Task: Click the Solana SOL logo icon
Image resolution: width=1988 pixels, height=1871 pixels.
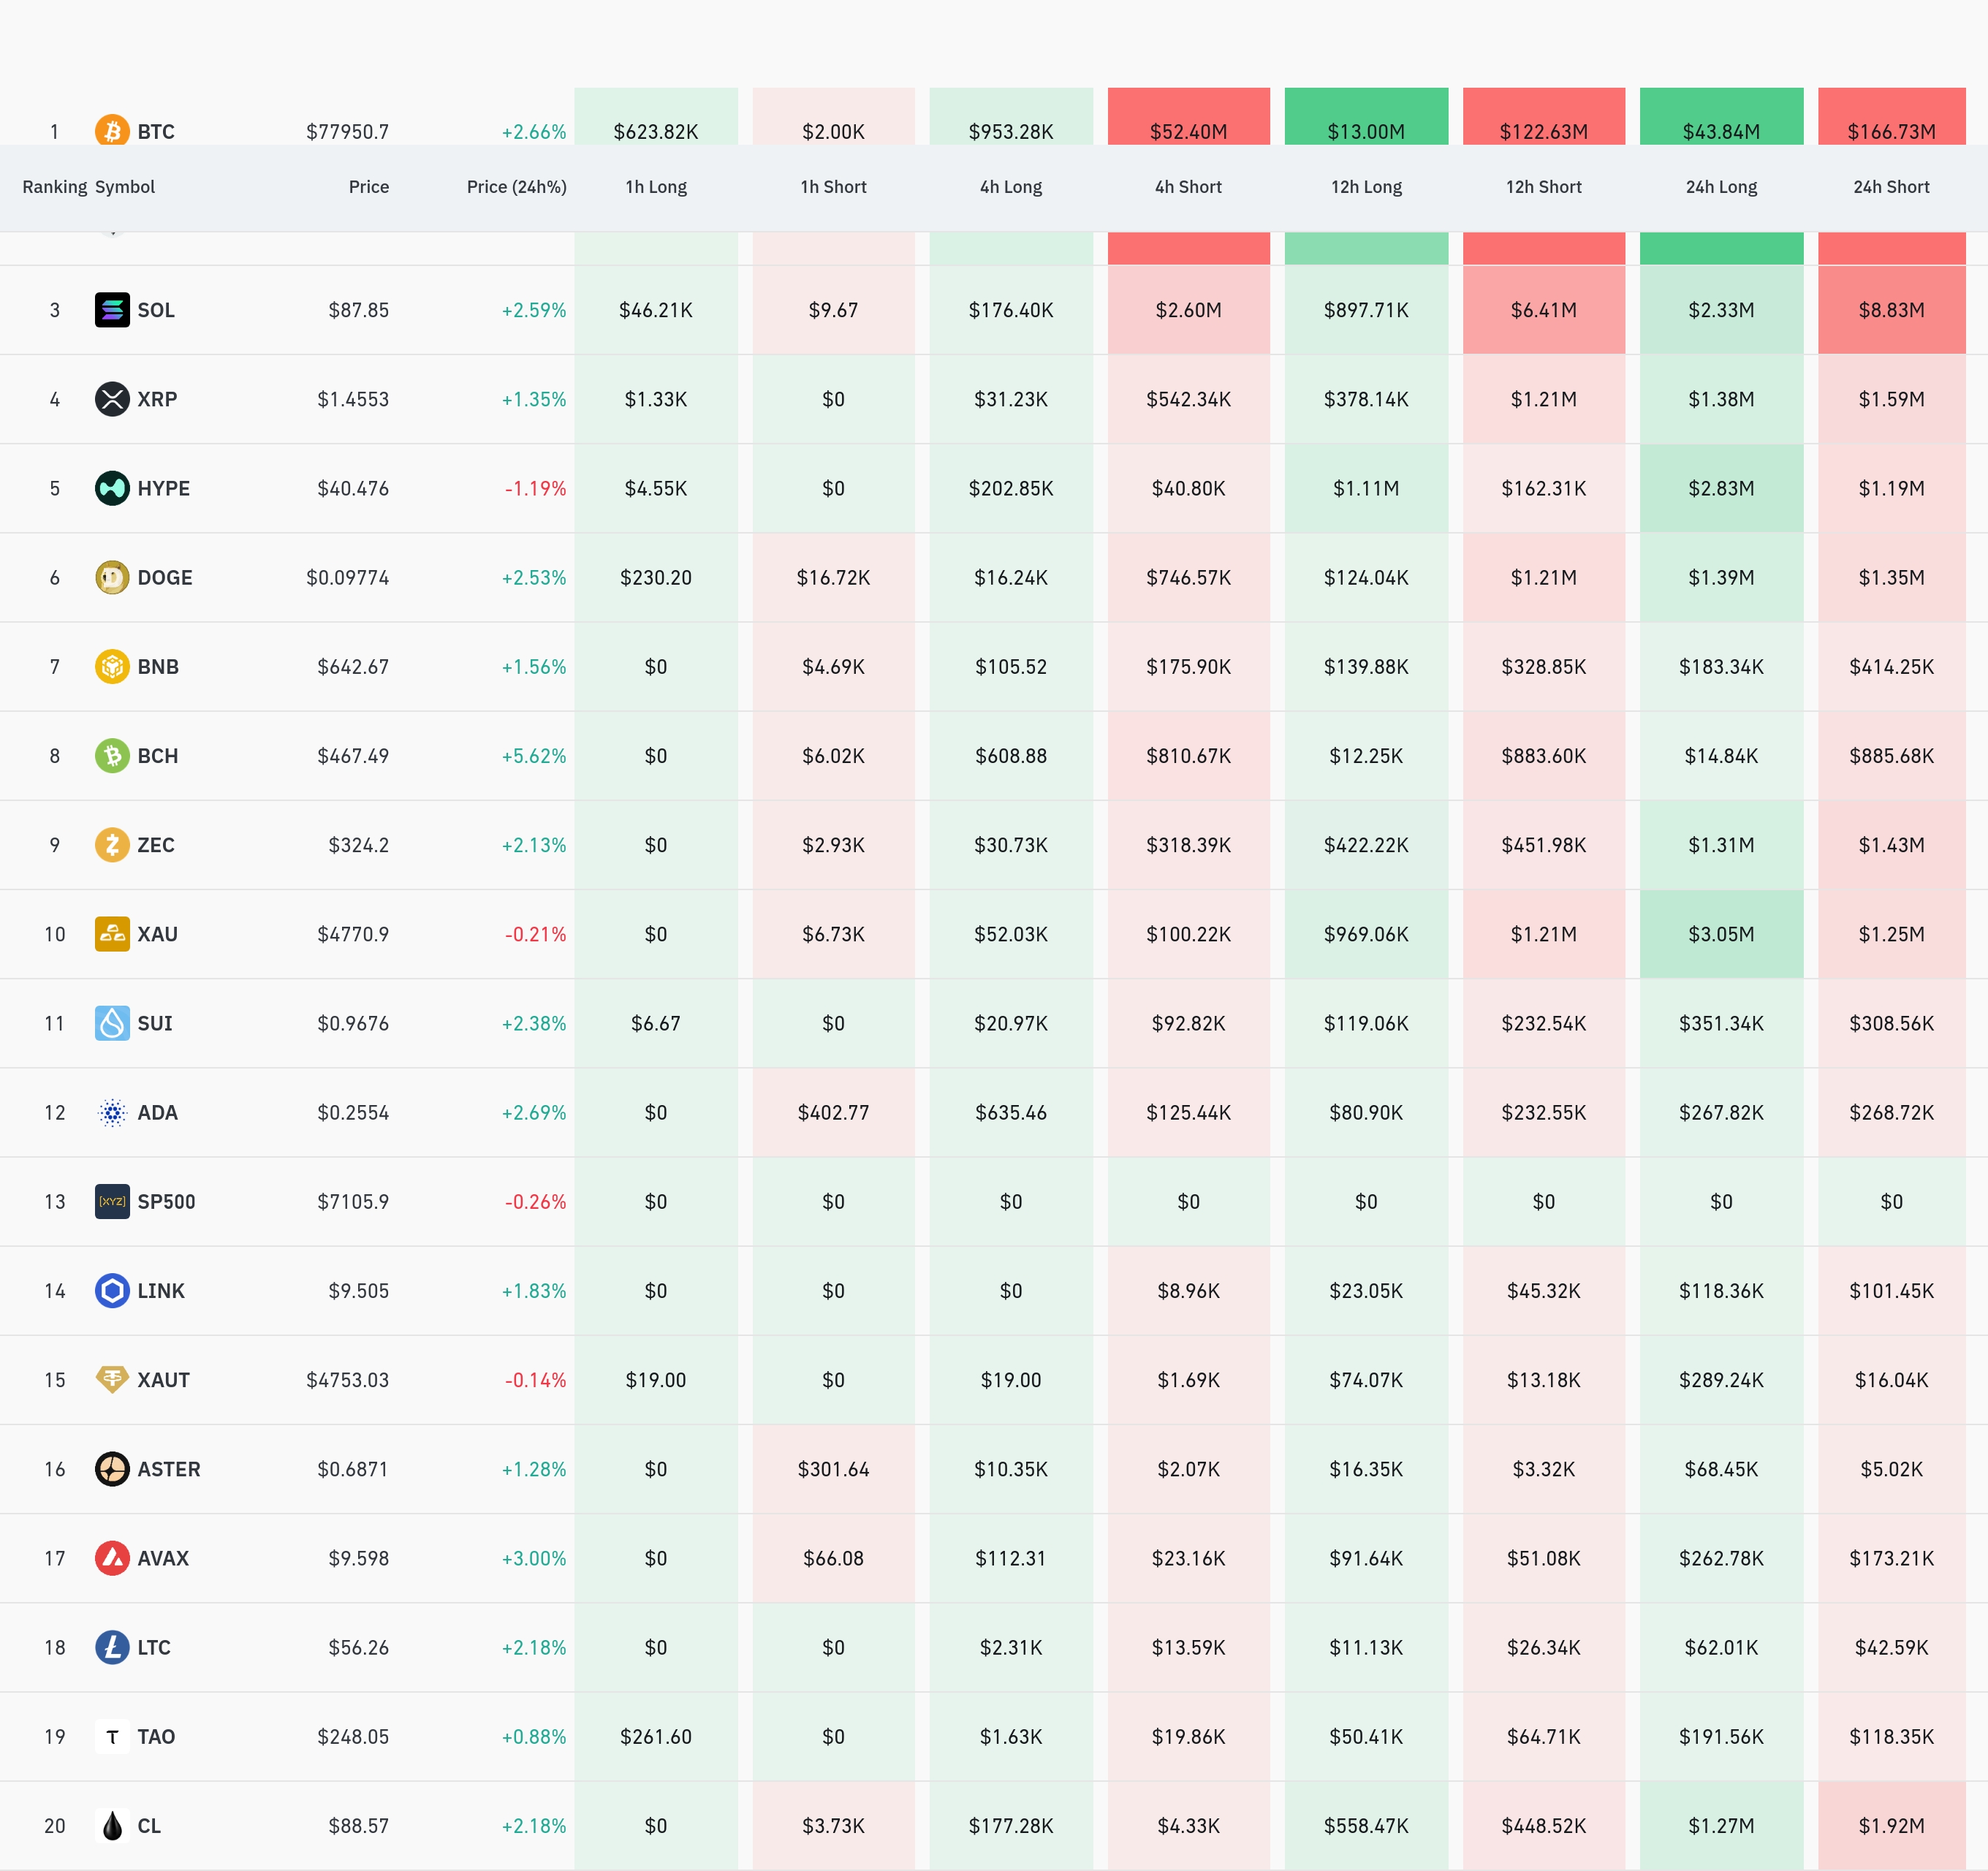Action: click(x=112, y=310)
